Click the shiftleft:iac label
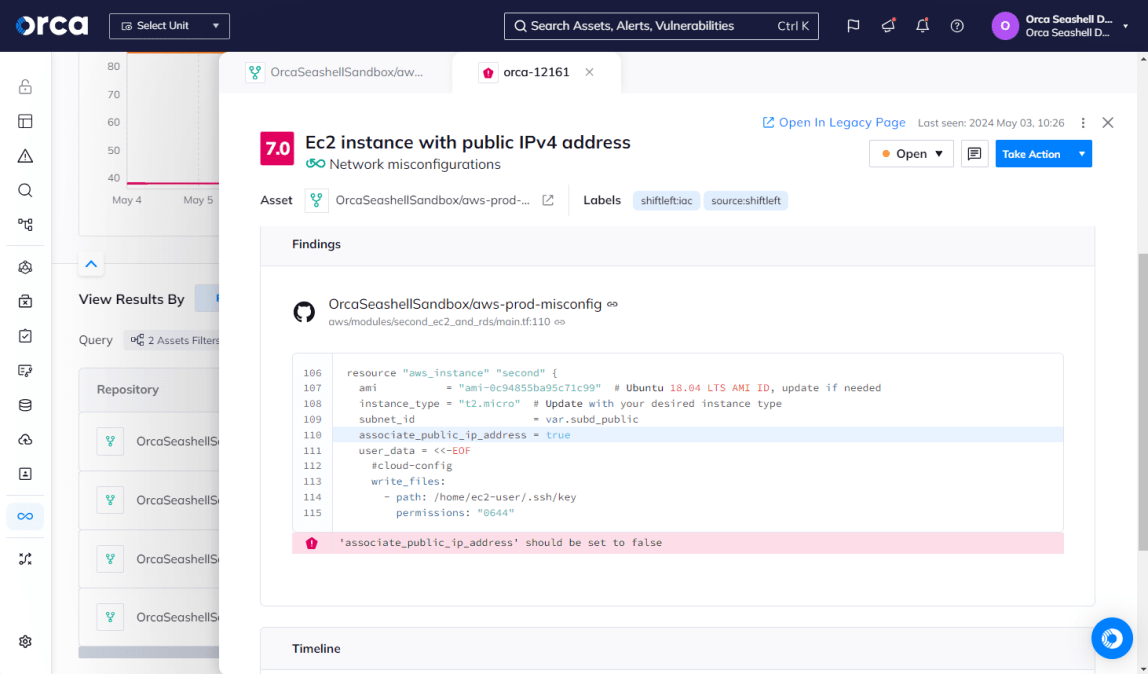 (666, 201)
